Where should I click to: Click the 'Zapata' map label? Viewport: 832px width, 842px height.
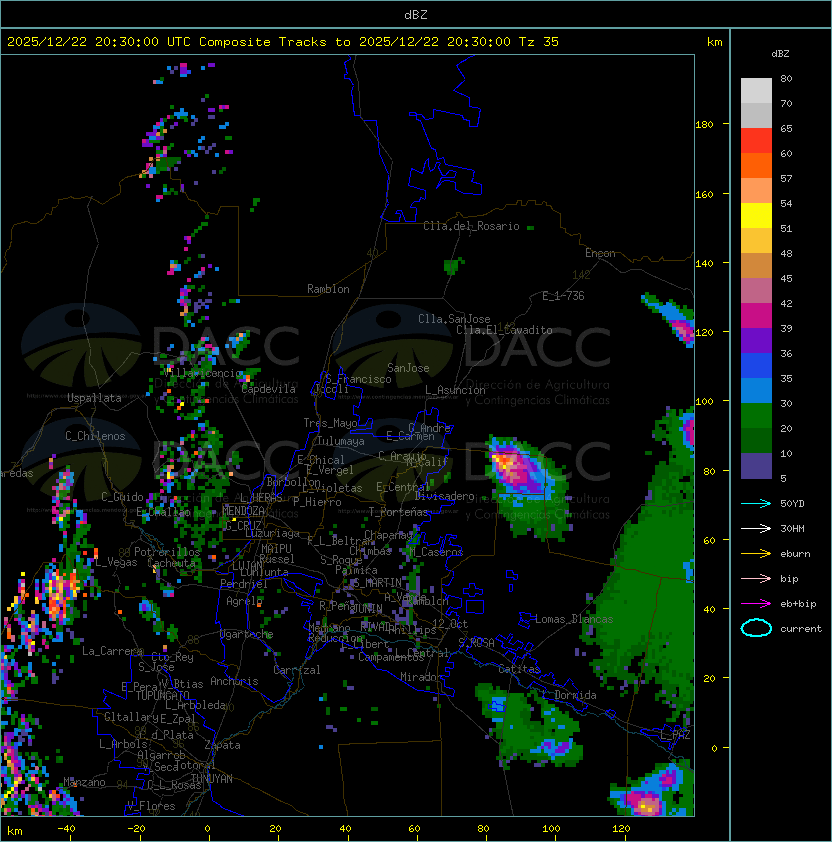pos(222,745)
